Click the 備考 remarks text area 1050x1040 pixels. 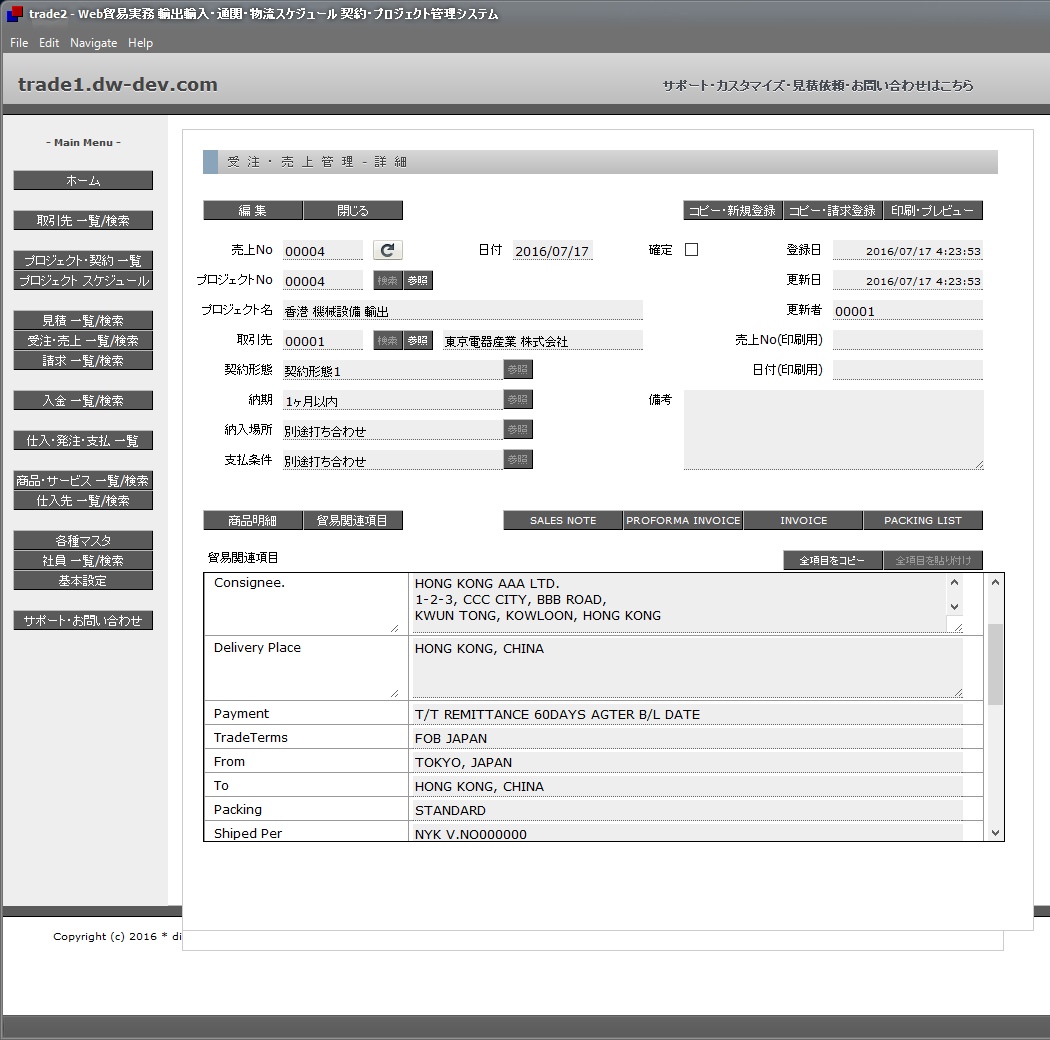(833, 429)
